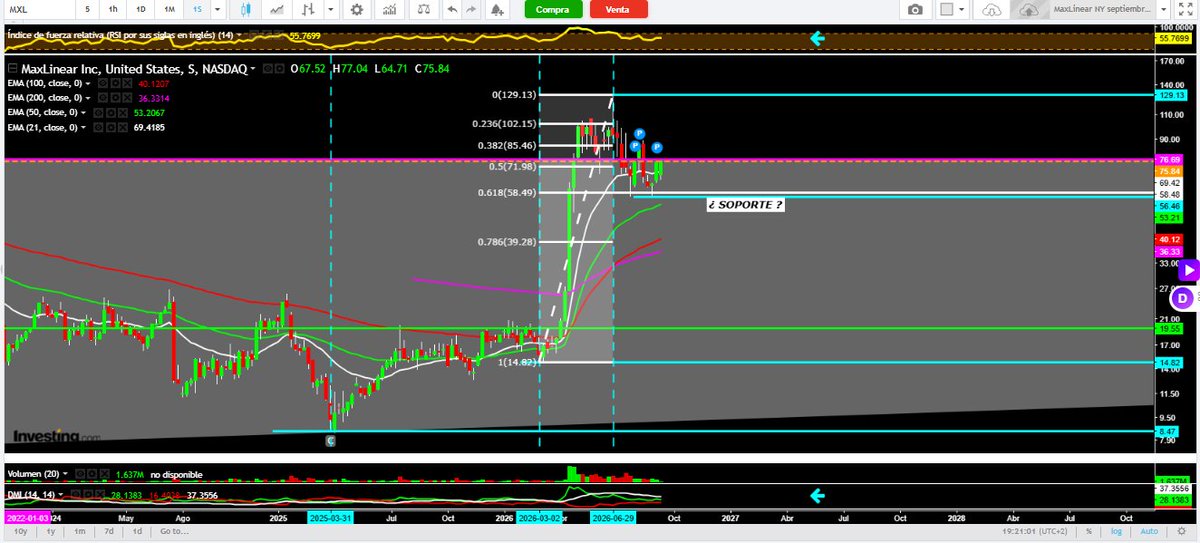Expand the EMA (100, close, 0) dropdown arrow
Viewport: 1200px width, 543px height.
[x=88, y=84]
